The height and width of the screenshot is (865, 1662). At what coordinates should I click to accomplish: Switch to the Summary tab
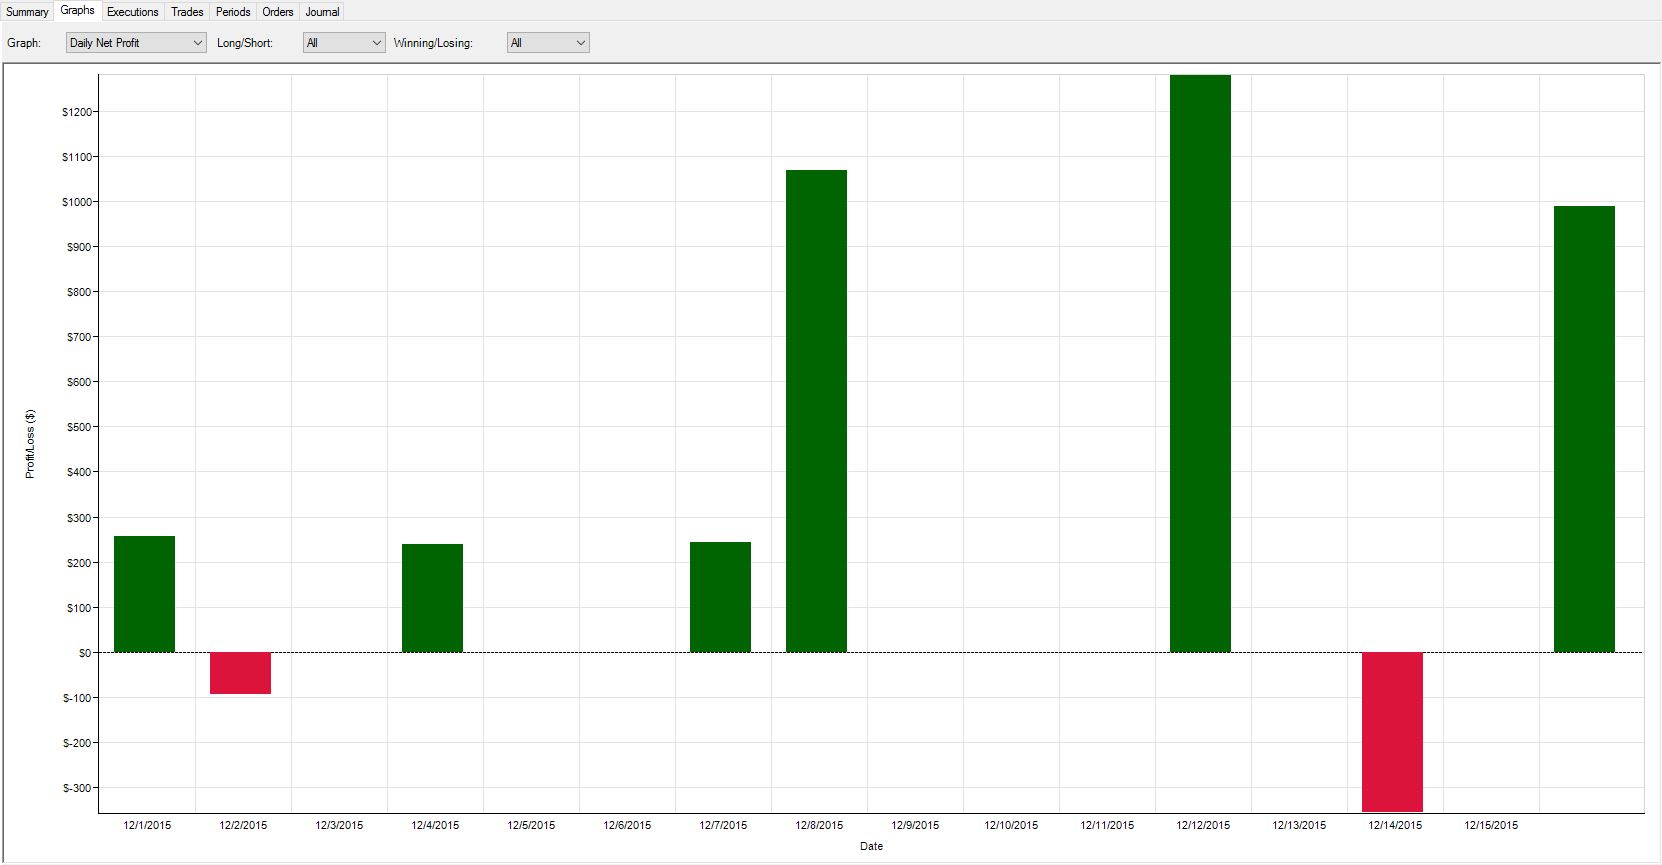[27, 12]
